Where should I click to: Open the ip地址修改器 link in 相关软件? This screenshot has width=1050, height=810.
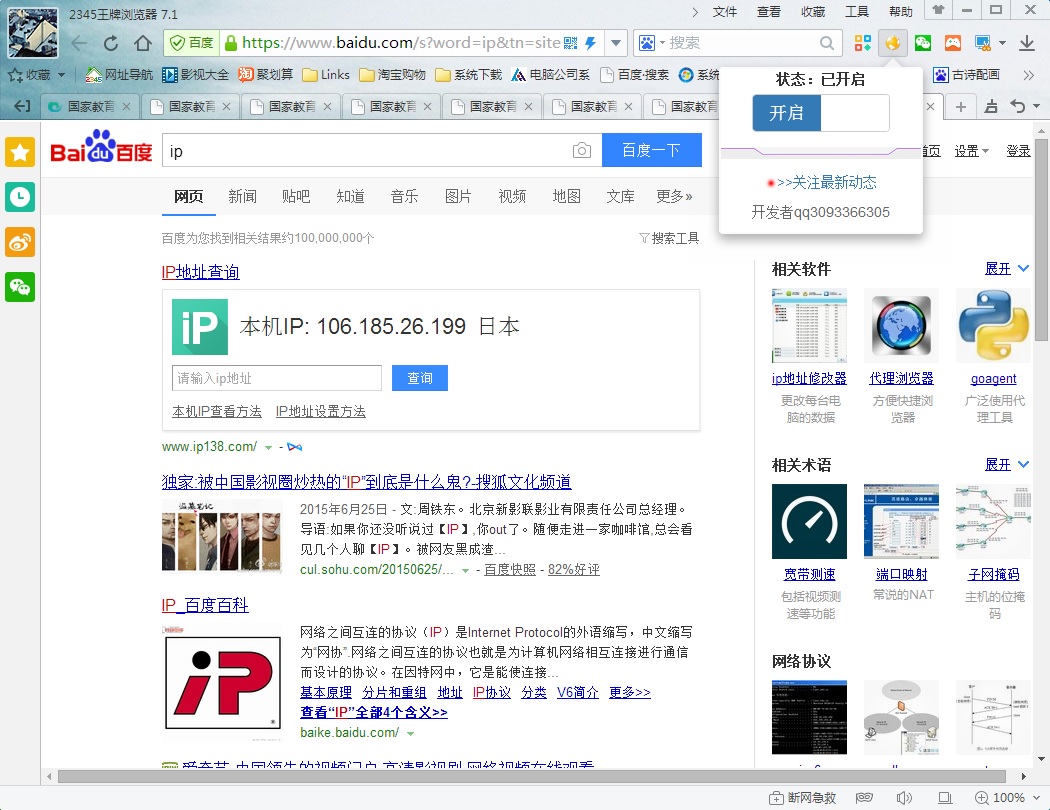point(809,378)
